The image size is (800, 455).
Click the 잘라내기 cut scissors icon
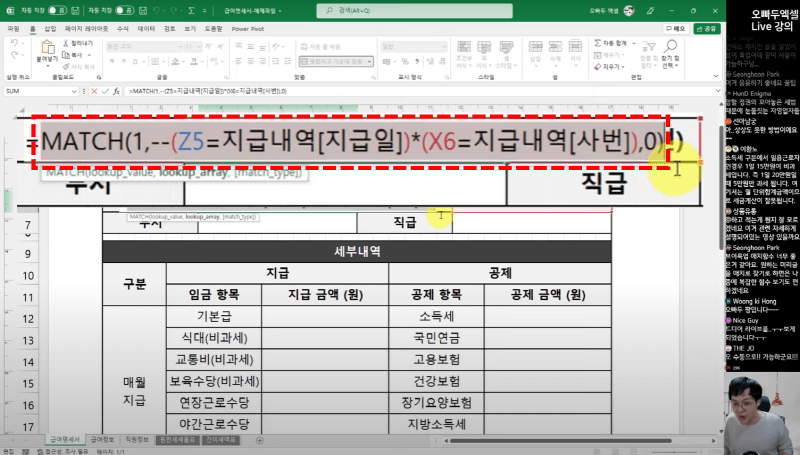tap(66, 43)
